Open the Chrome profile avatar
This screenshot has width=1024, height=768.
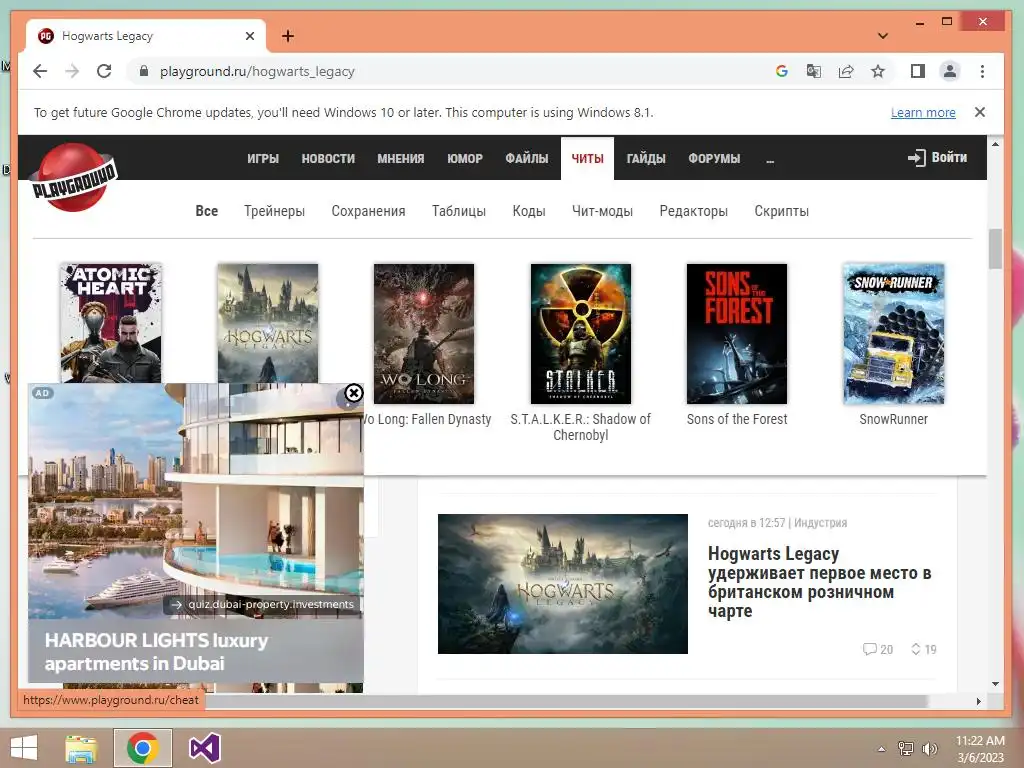[950, 71]
